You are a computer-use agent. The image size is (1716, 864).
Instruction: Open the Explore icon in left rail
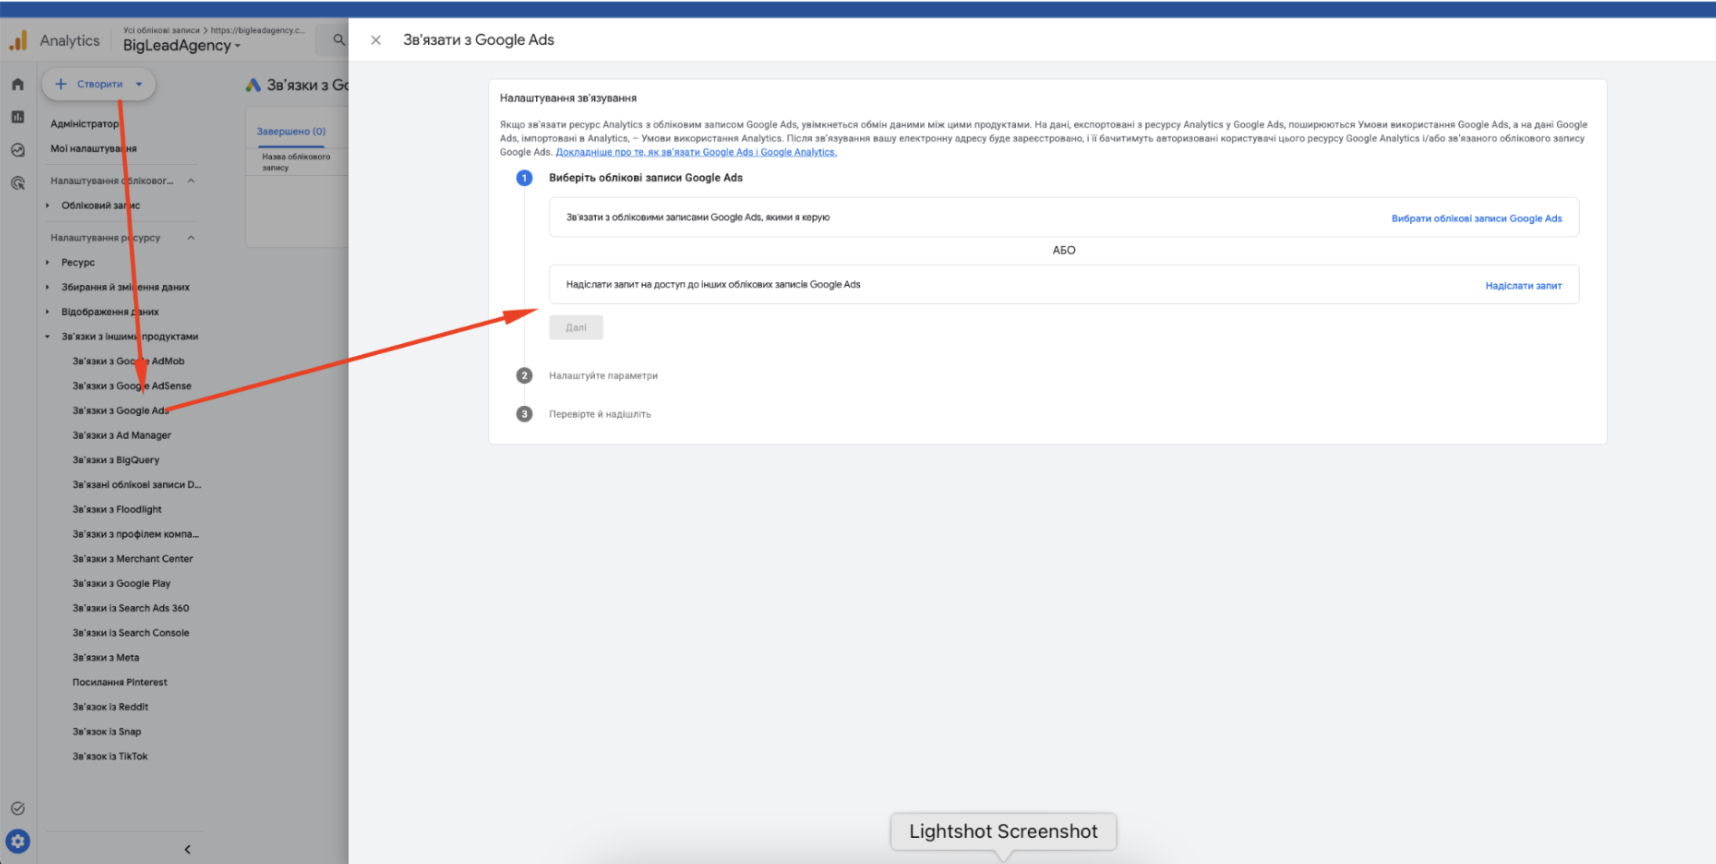(x=17, y=150)
